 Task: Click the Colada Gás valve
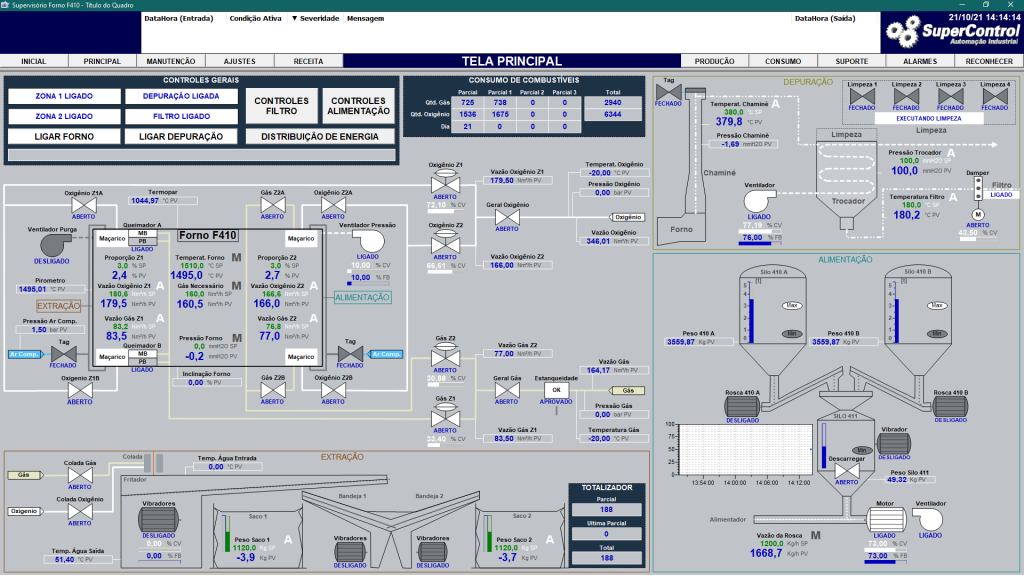(80, 475)
